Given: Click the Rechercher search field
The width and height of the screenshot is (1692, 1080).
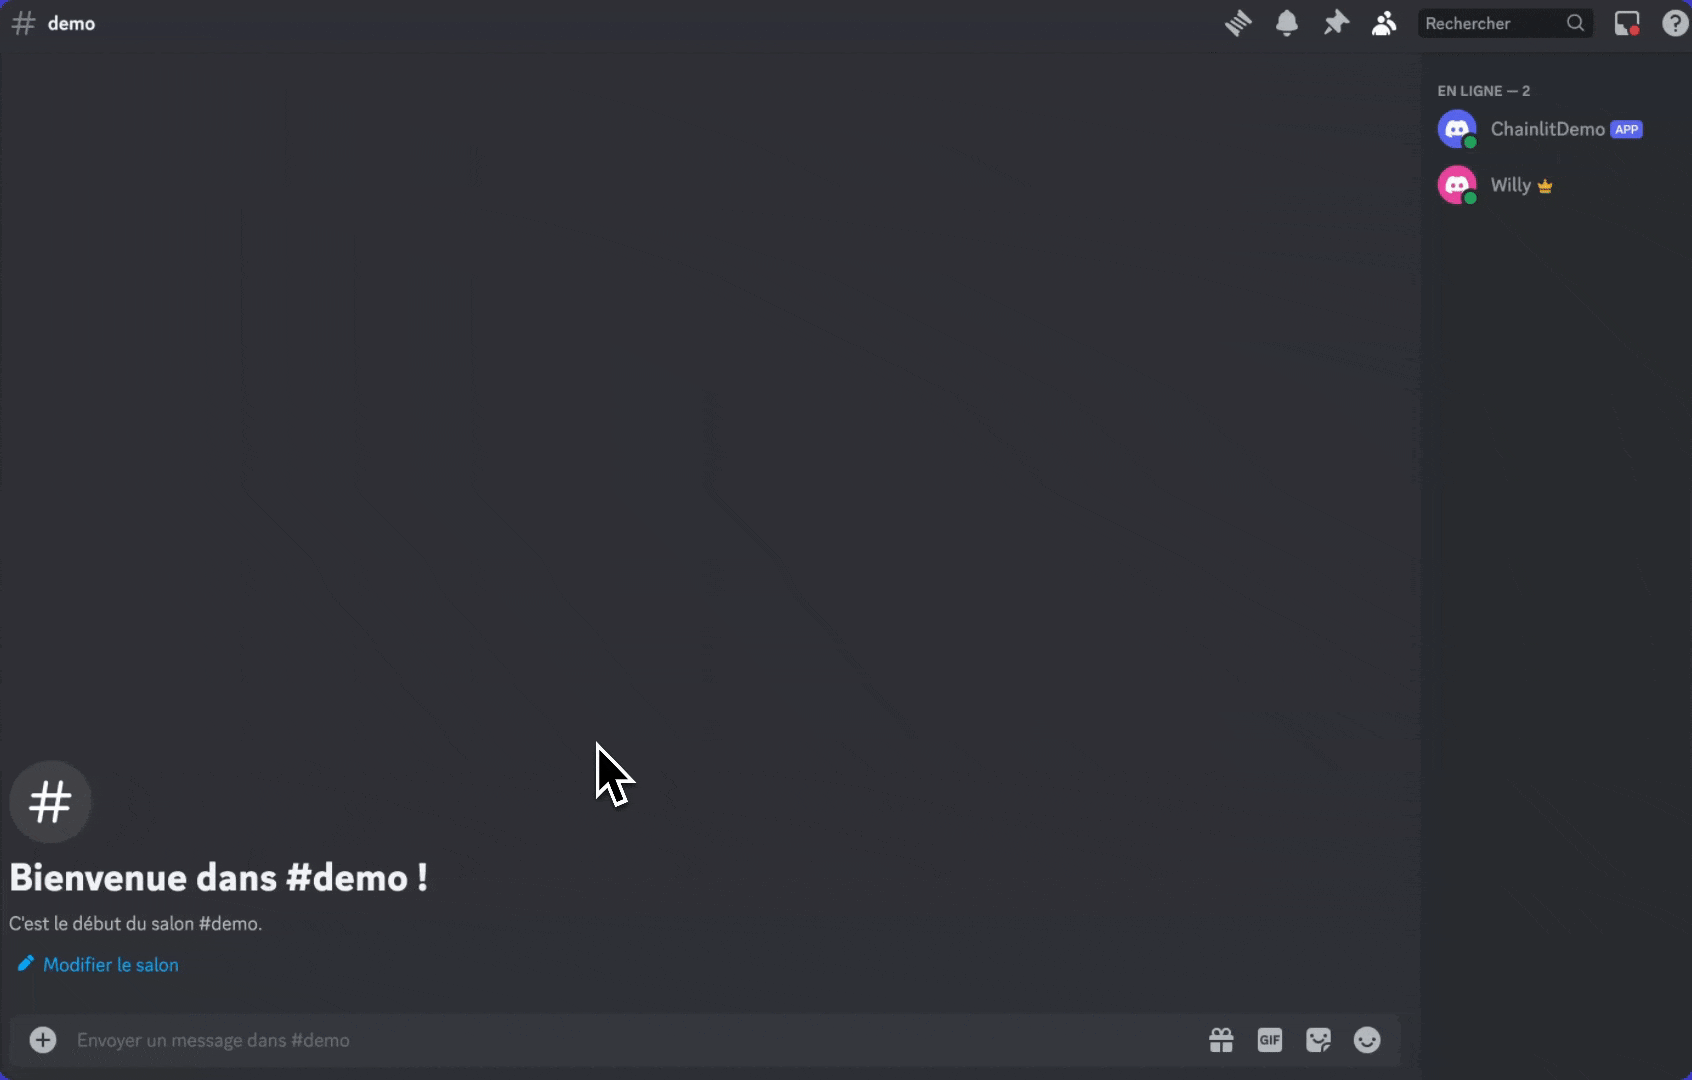Looking at the screenshot, I should coord(1505,23).
